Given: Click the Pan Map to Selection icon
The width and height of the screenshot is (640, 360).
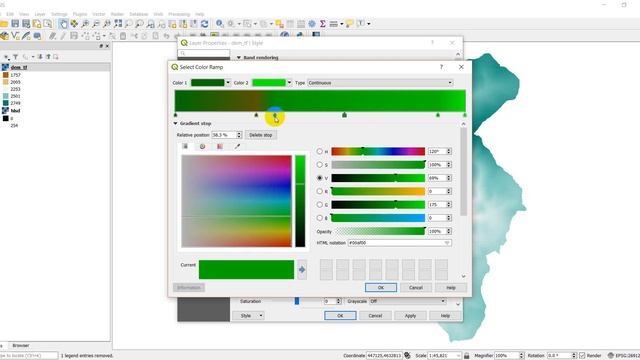Looking at the screenshot, I should [x=74, y=24].
